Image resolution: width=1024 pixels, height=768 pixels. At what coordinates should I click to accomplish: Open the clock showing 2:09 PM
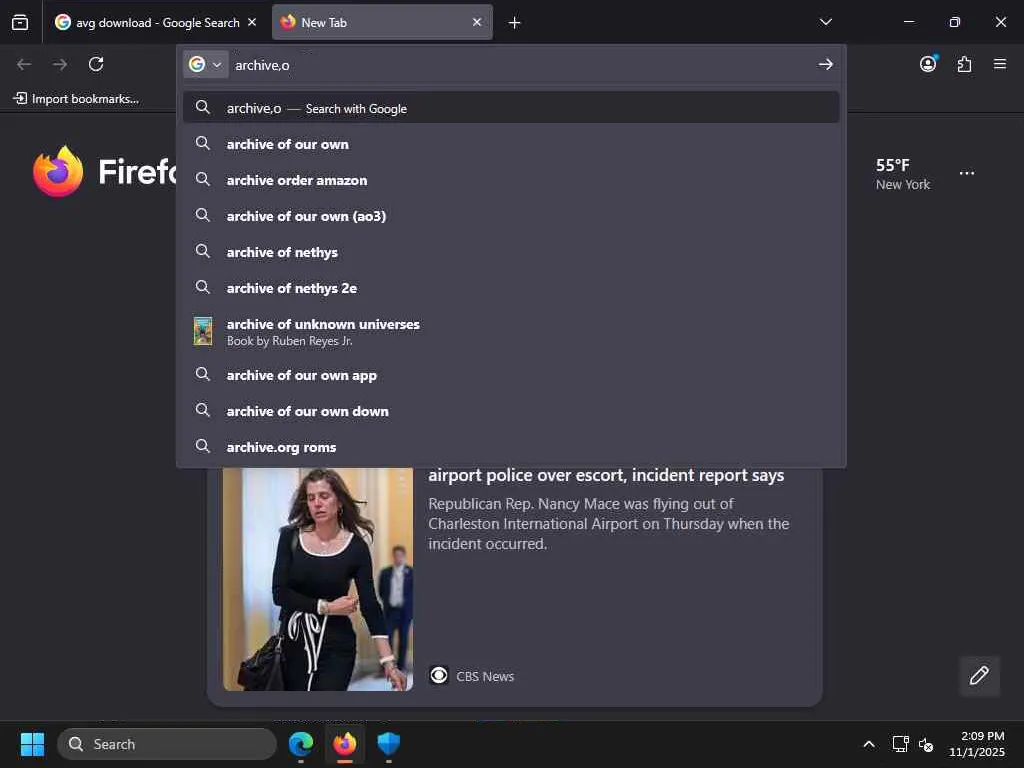pyautogui.click(x=976, y=744)
